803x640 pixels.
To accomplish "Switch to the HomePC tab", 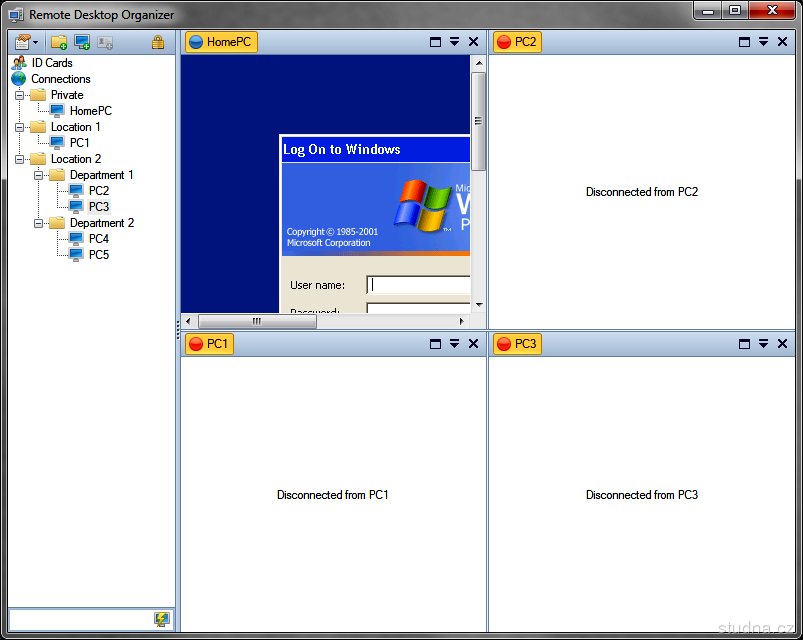I will coord(221,42).
